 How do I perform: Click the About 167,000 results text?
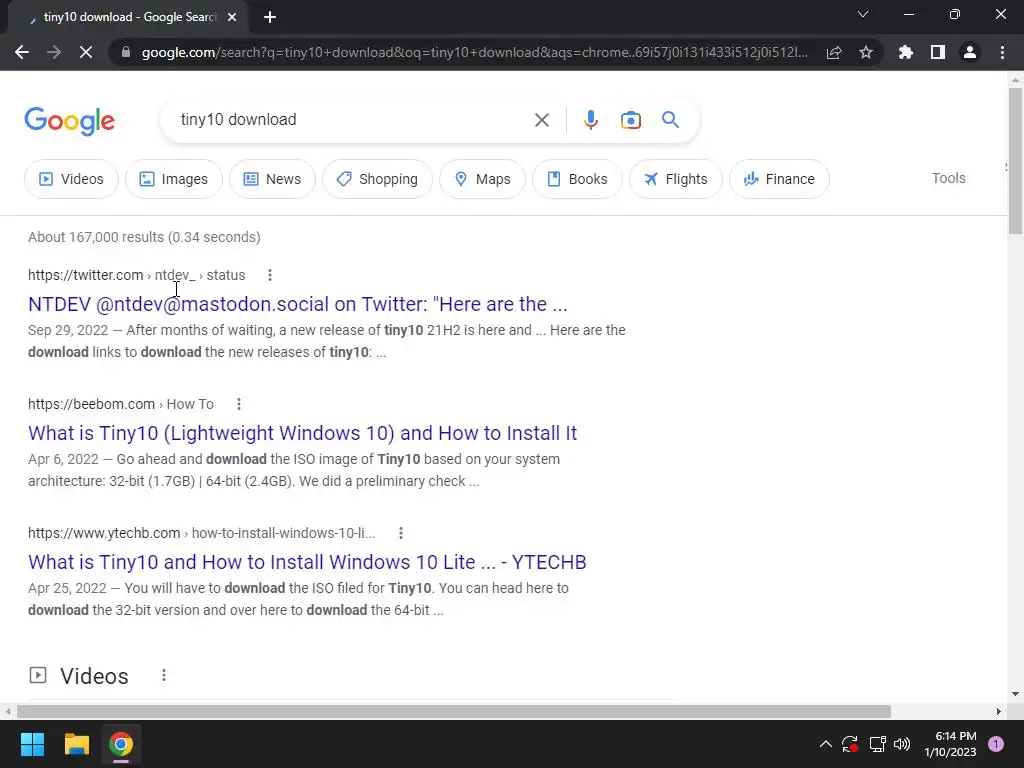click(144, 237)
